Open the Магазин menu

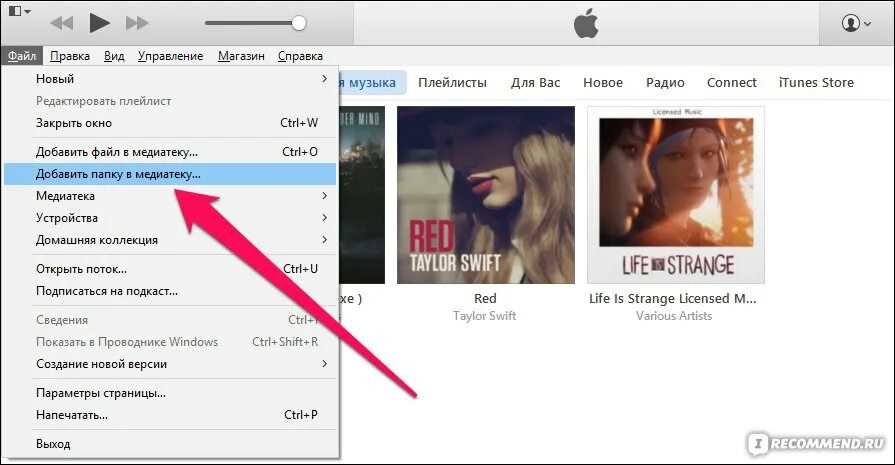click(x=241, y=56)
